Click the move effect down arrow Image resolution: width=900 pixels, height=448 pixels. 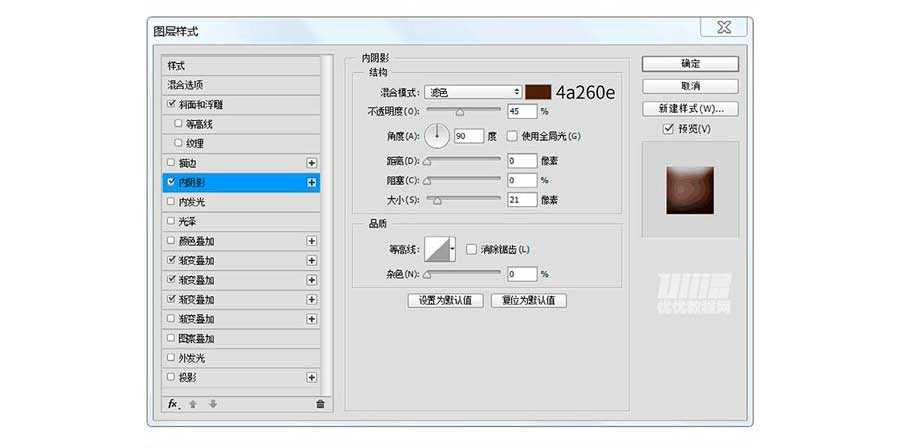(x=212, y=404)
